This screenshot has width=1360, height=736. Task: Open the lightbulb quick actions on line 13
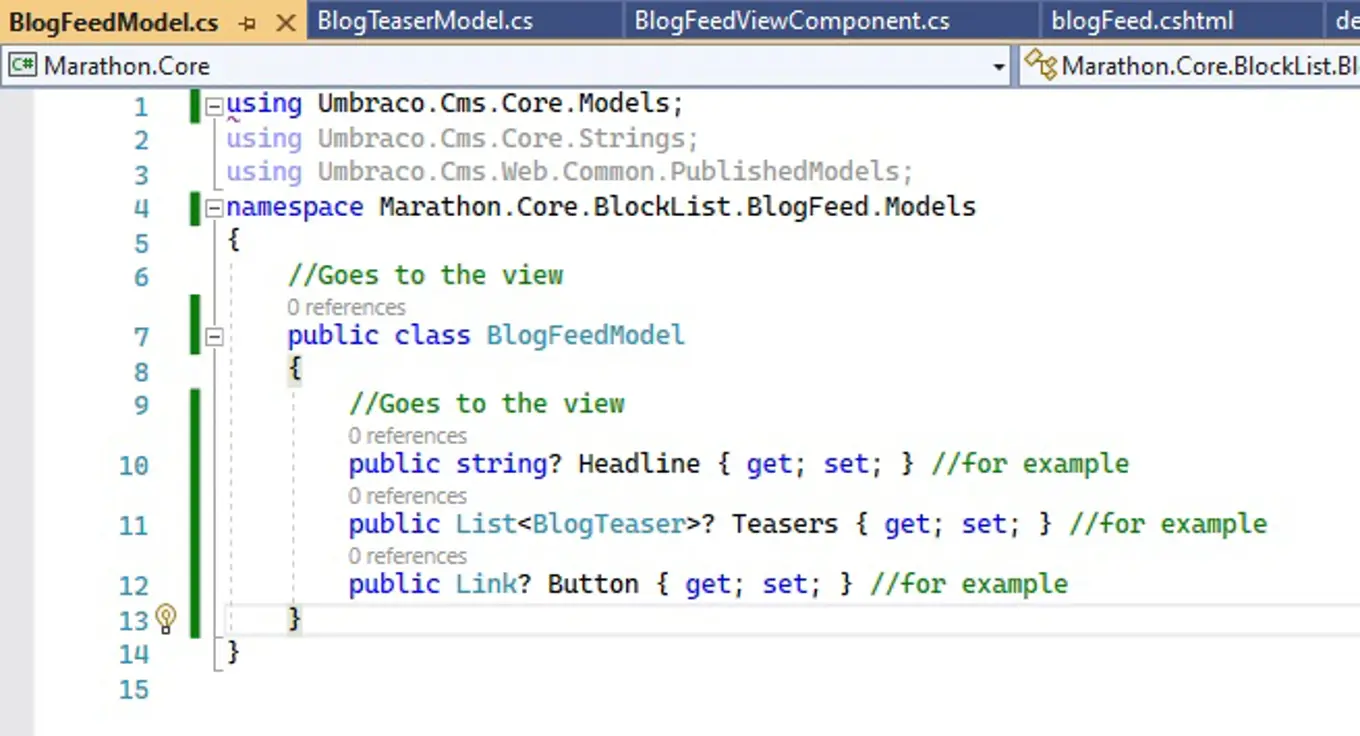[x=166, y=618]
